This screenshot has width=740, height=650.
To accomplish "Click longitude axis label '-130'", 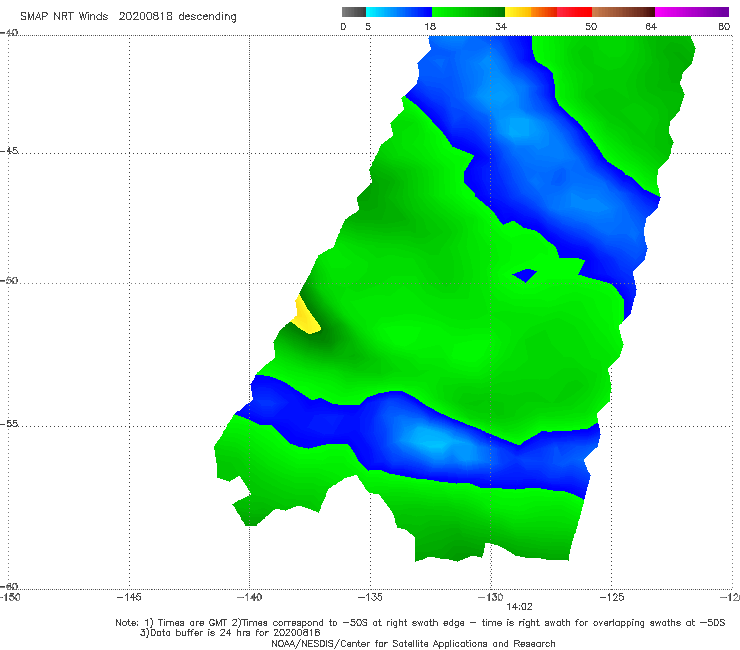I will coord(490,597).
